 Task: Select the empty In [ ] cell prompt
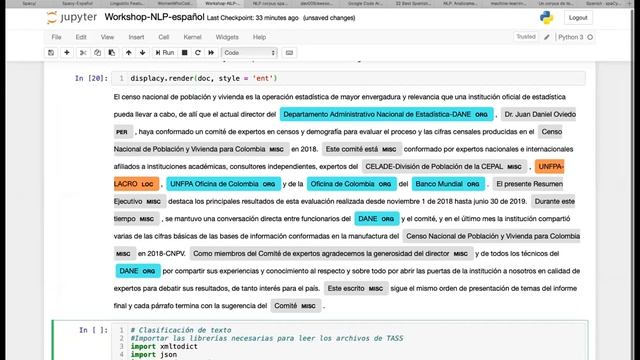pos(93,330)
